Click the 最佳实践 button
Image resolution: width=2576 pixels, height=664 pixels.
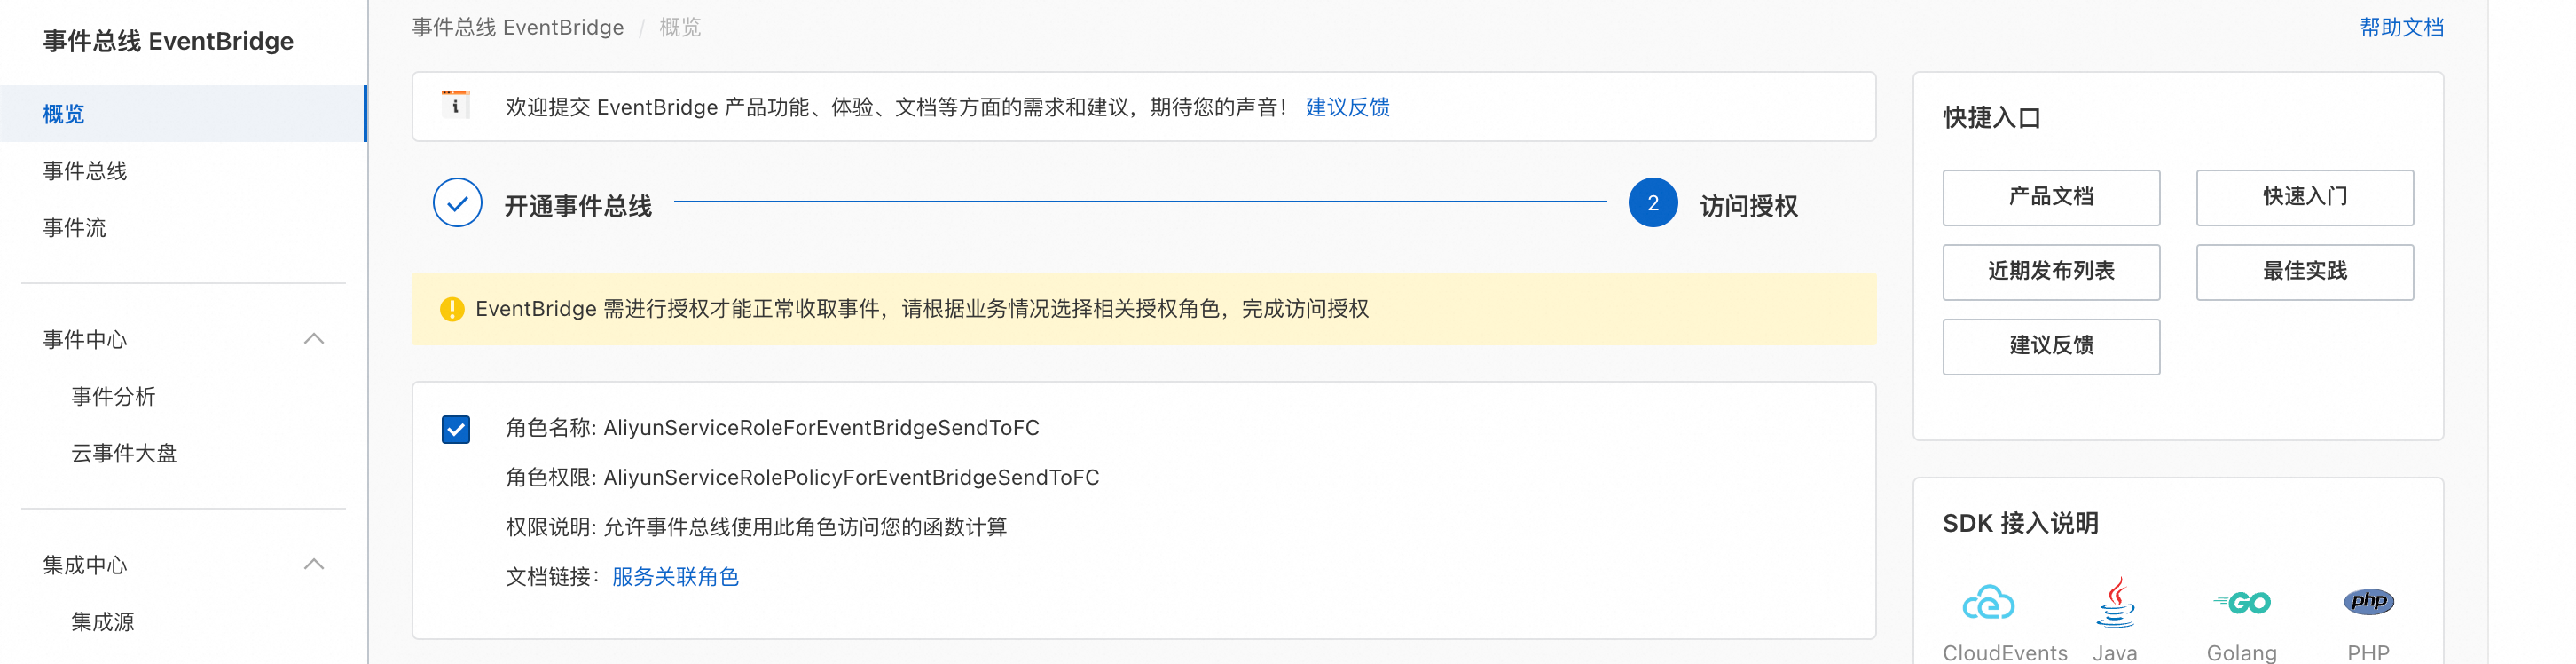tap(2304, 272)
